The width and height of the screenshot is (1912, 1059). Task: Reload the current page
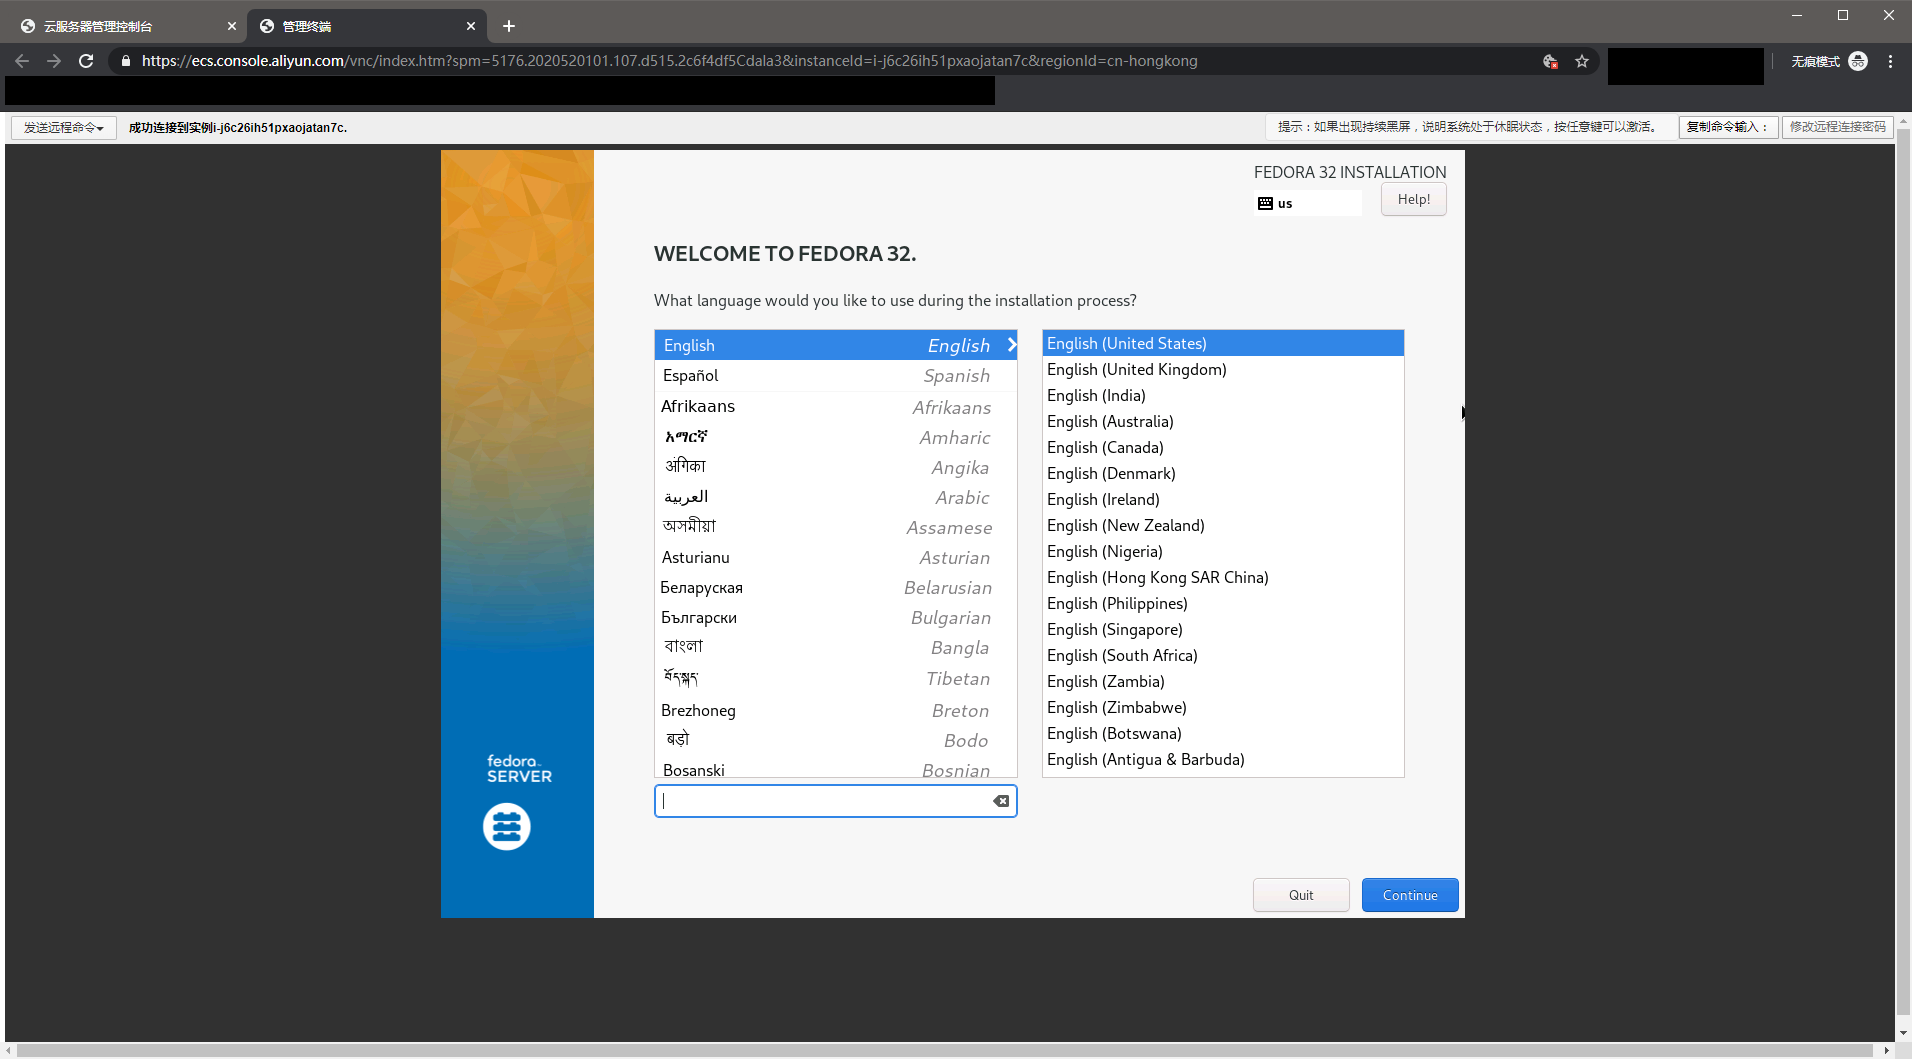click(x=86, y=61)
